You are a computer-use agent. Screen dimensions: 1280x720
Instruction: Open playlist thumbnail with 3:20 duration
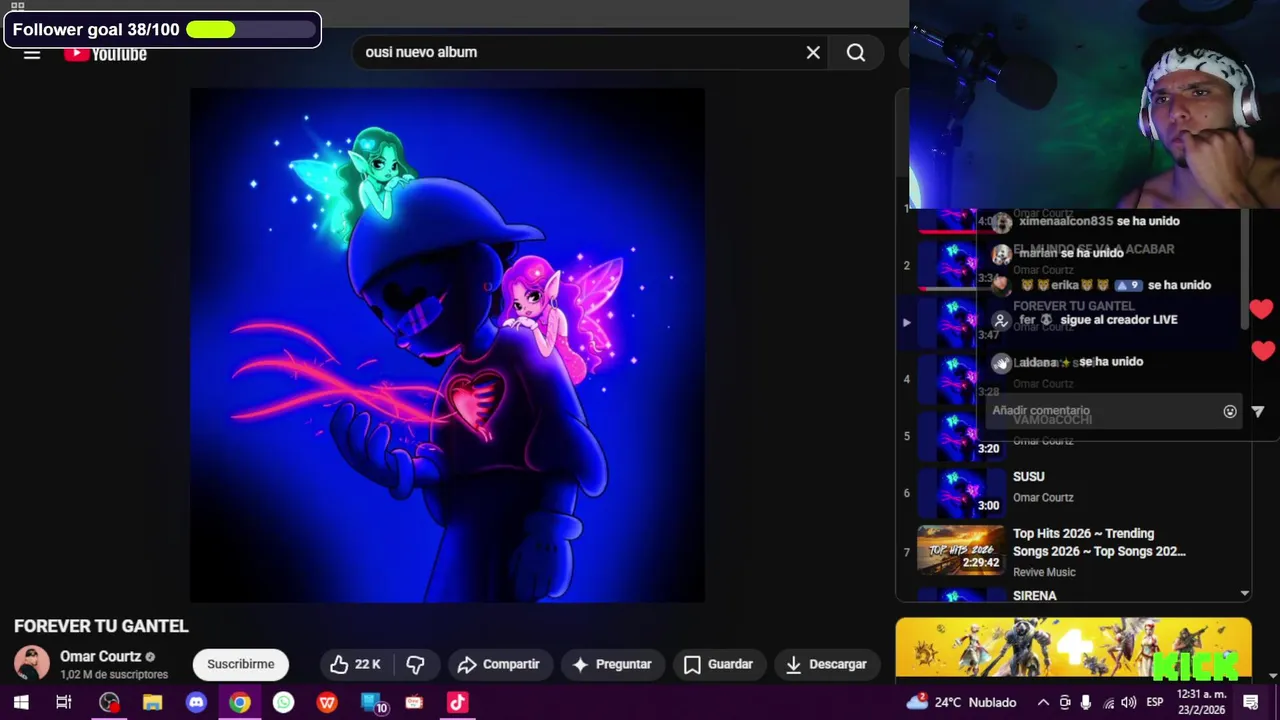pyautogui.click(x=960, y=435)
